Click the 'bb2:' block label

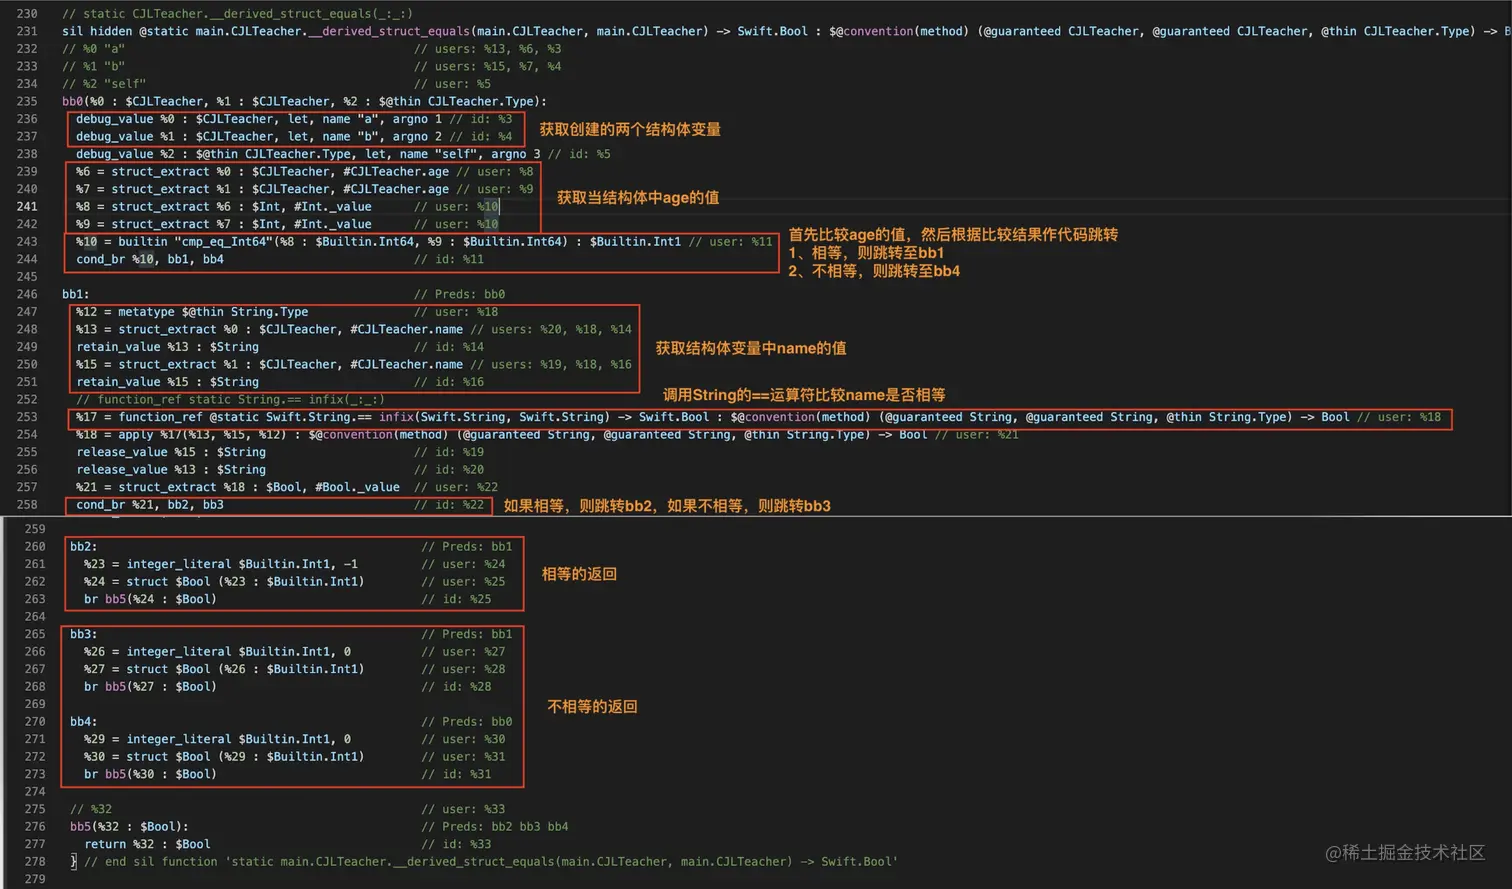click(x=84, y=547)
